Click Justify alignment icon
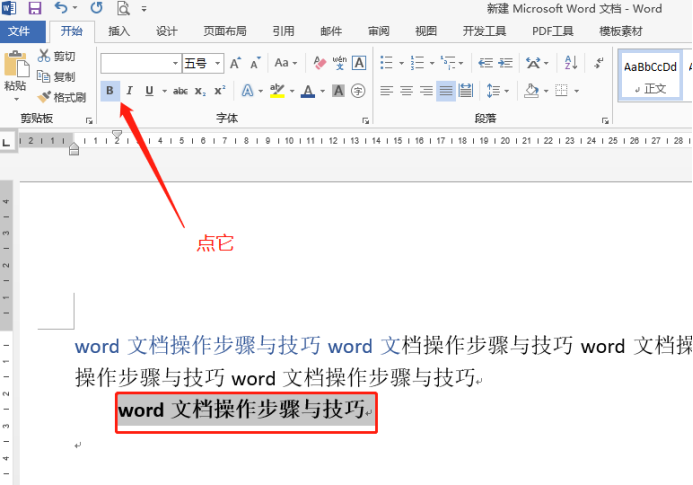 (446, 91)
